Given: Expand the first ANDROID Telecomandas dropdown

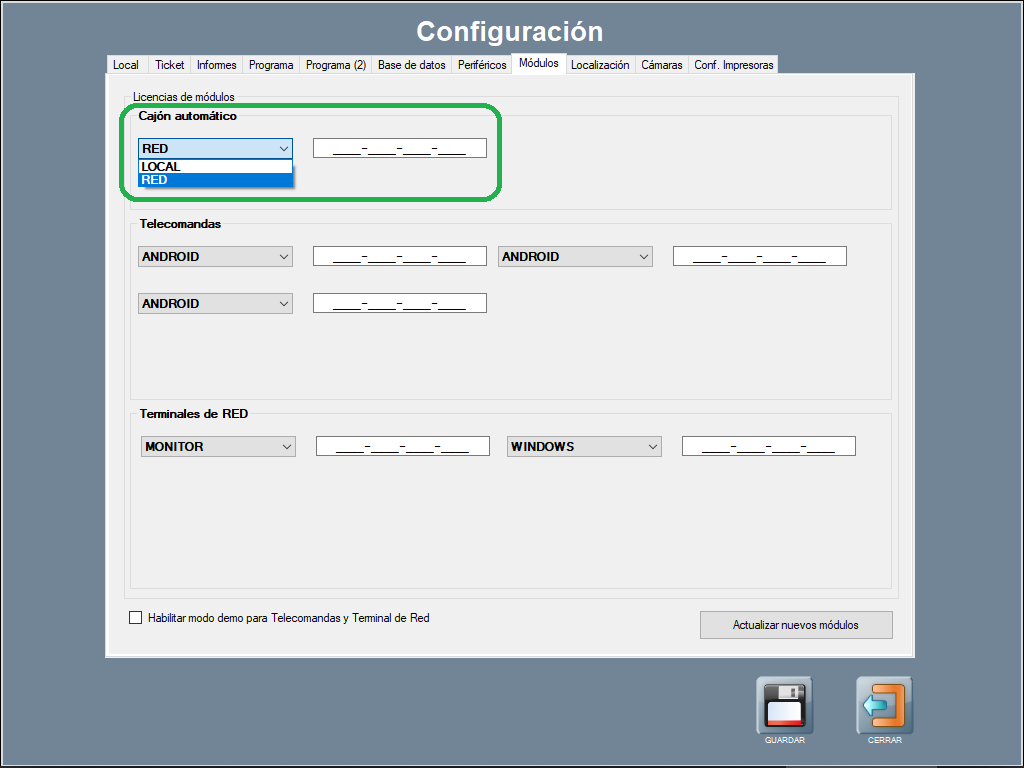Looking at the screenshot, I should 215,256.
